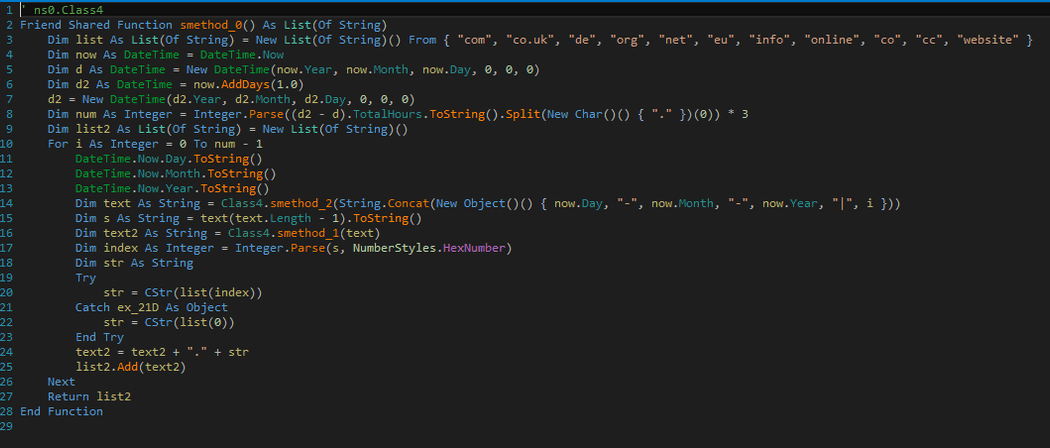Screen dimensions: 1050x448
Task: Click NumberStyles on line 17
Action: coord(395,248)
